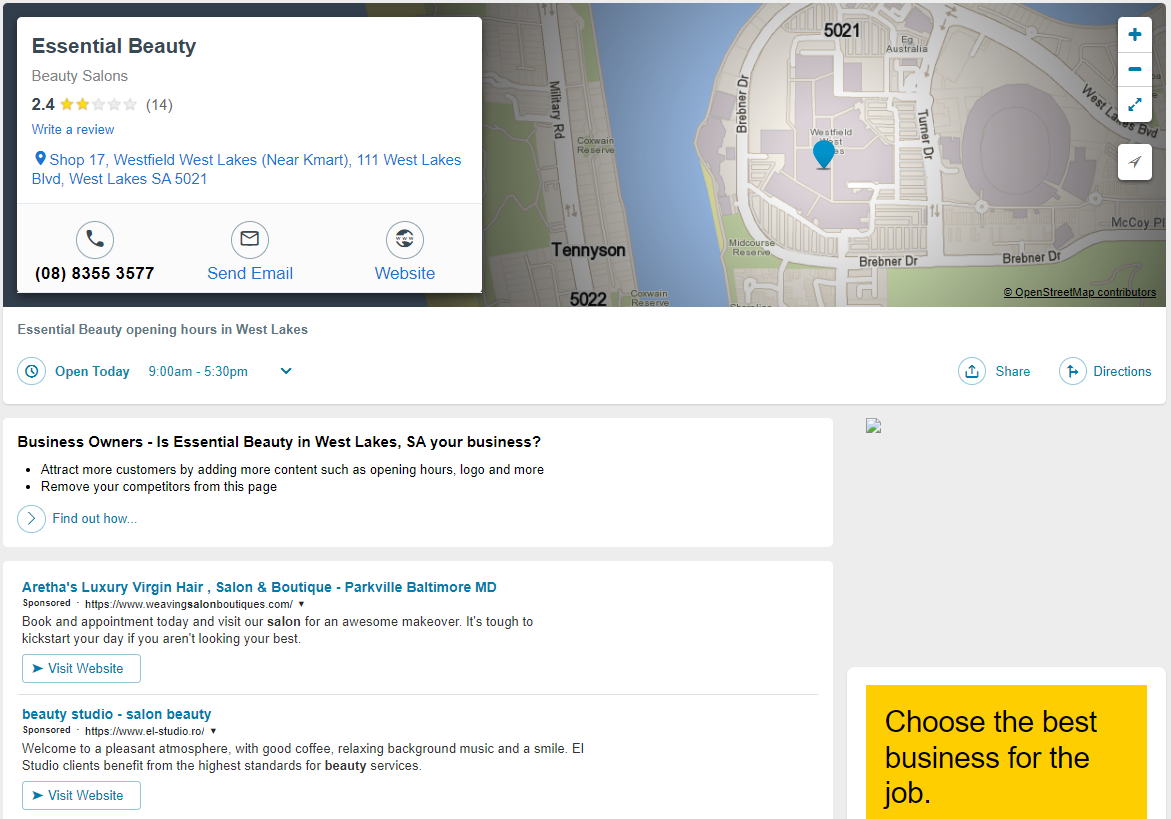Click the (14) review count
Image resolution: width=1171 pixels, height=819 pixels.
click(x=159, y=105)
